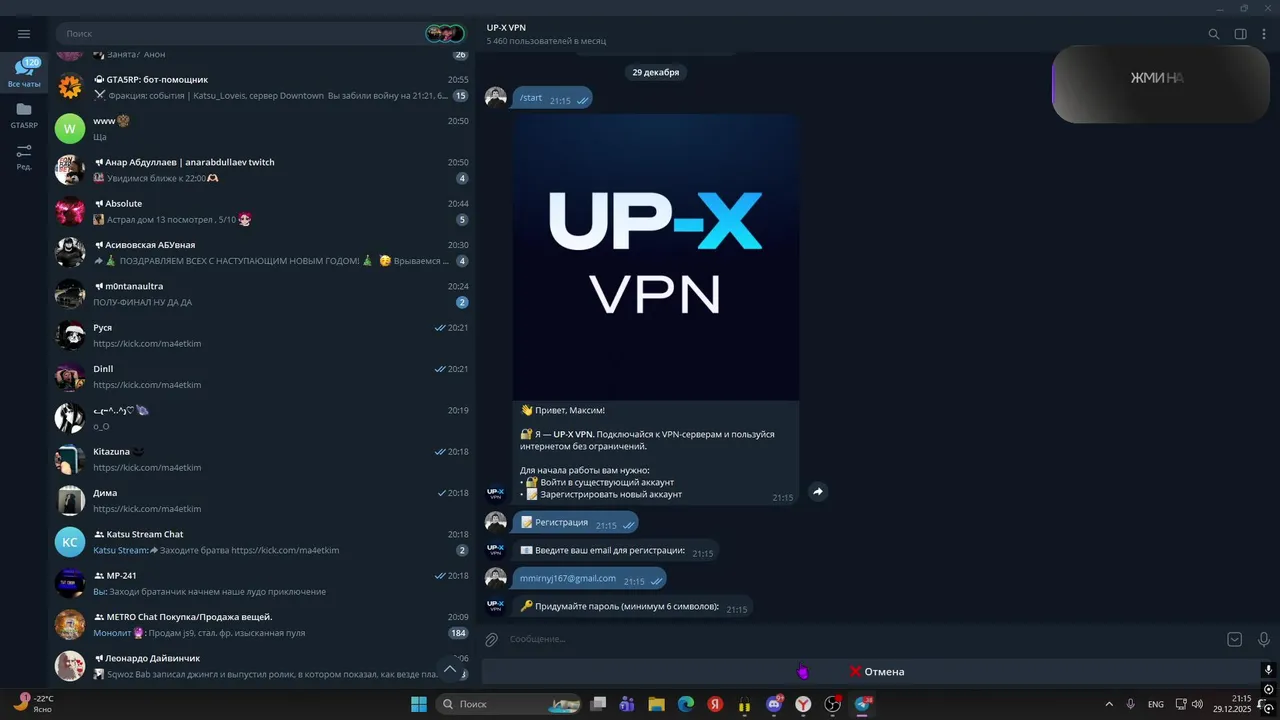Open Task View on the taskbar

pyautogui.click(x=598, y=704)
